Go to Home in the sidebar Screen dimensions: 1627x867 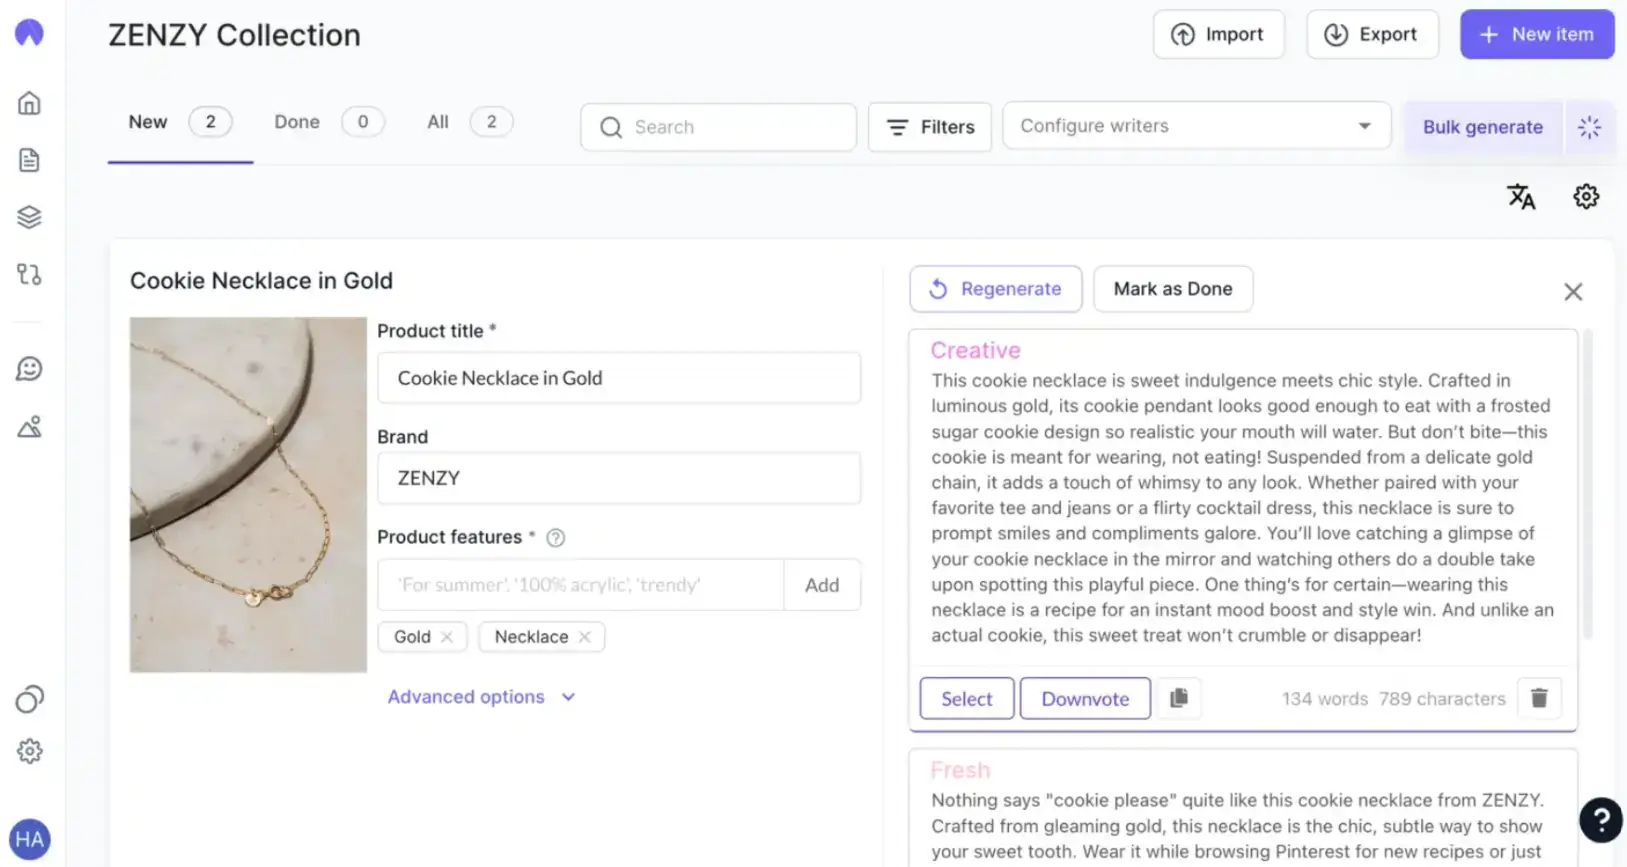point(29,103)
